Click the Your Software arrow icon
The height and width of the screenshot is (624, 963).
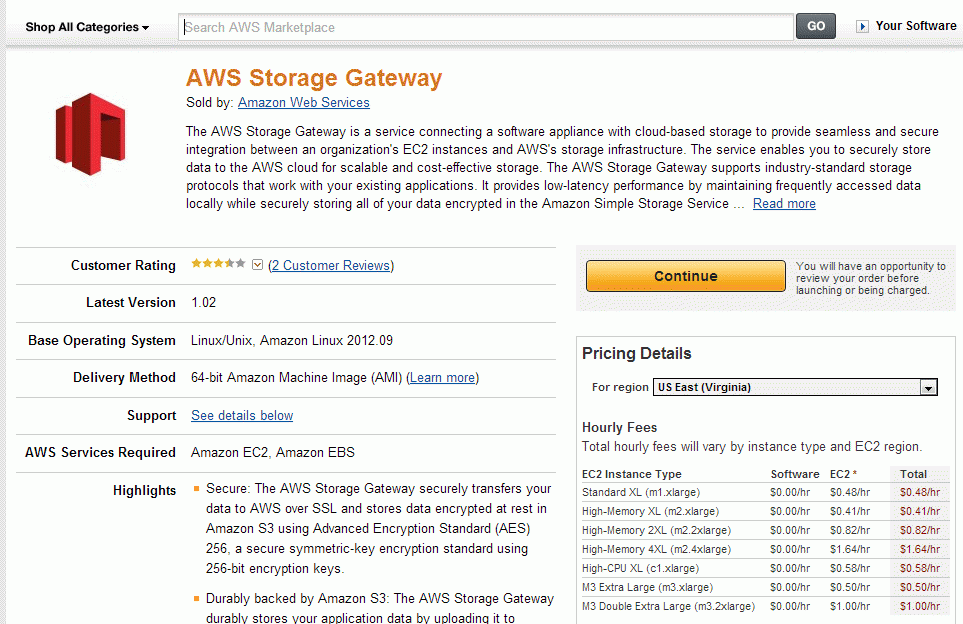click(x=862, y=26)
